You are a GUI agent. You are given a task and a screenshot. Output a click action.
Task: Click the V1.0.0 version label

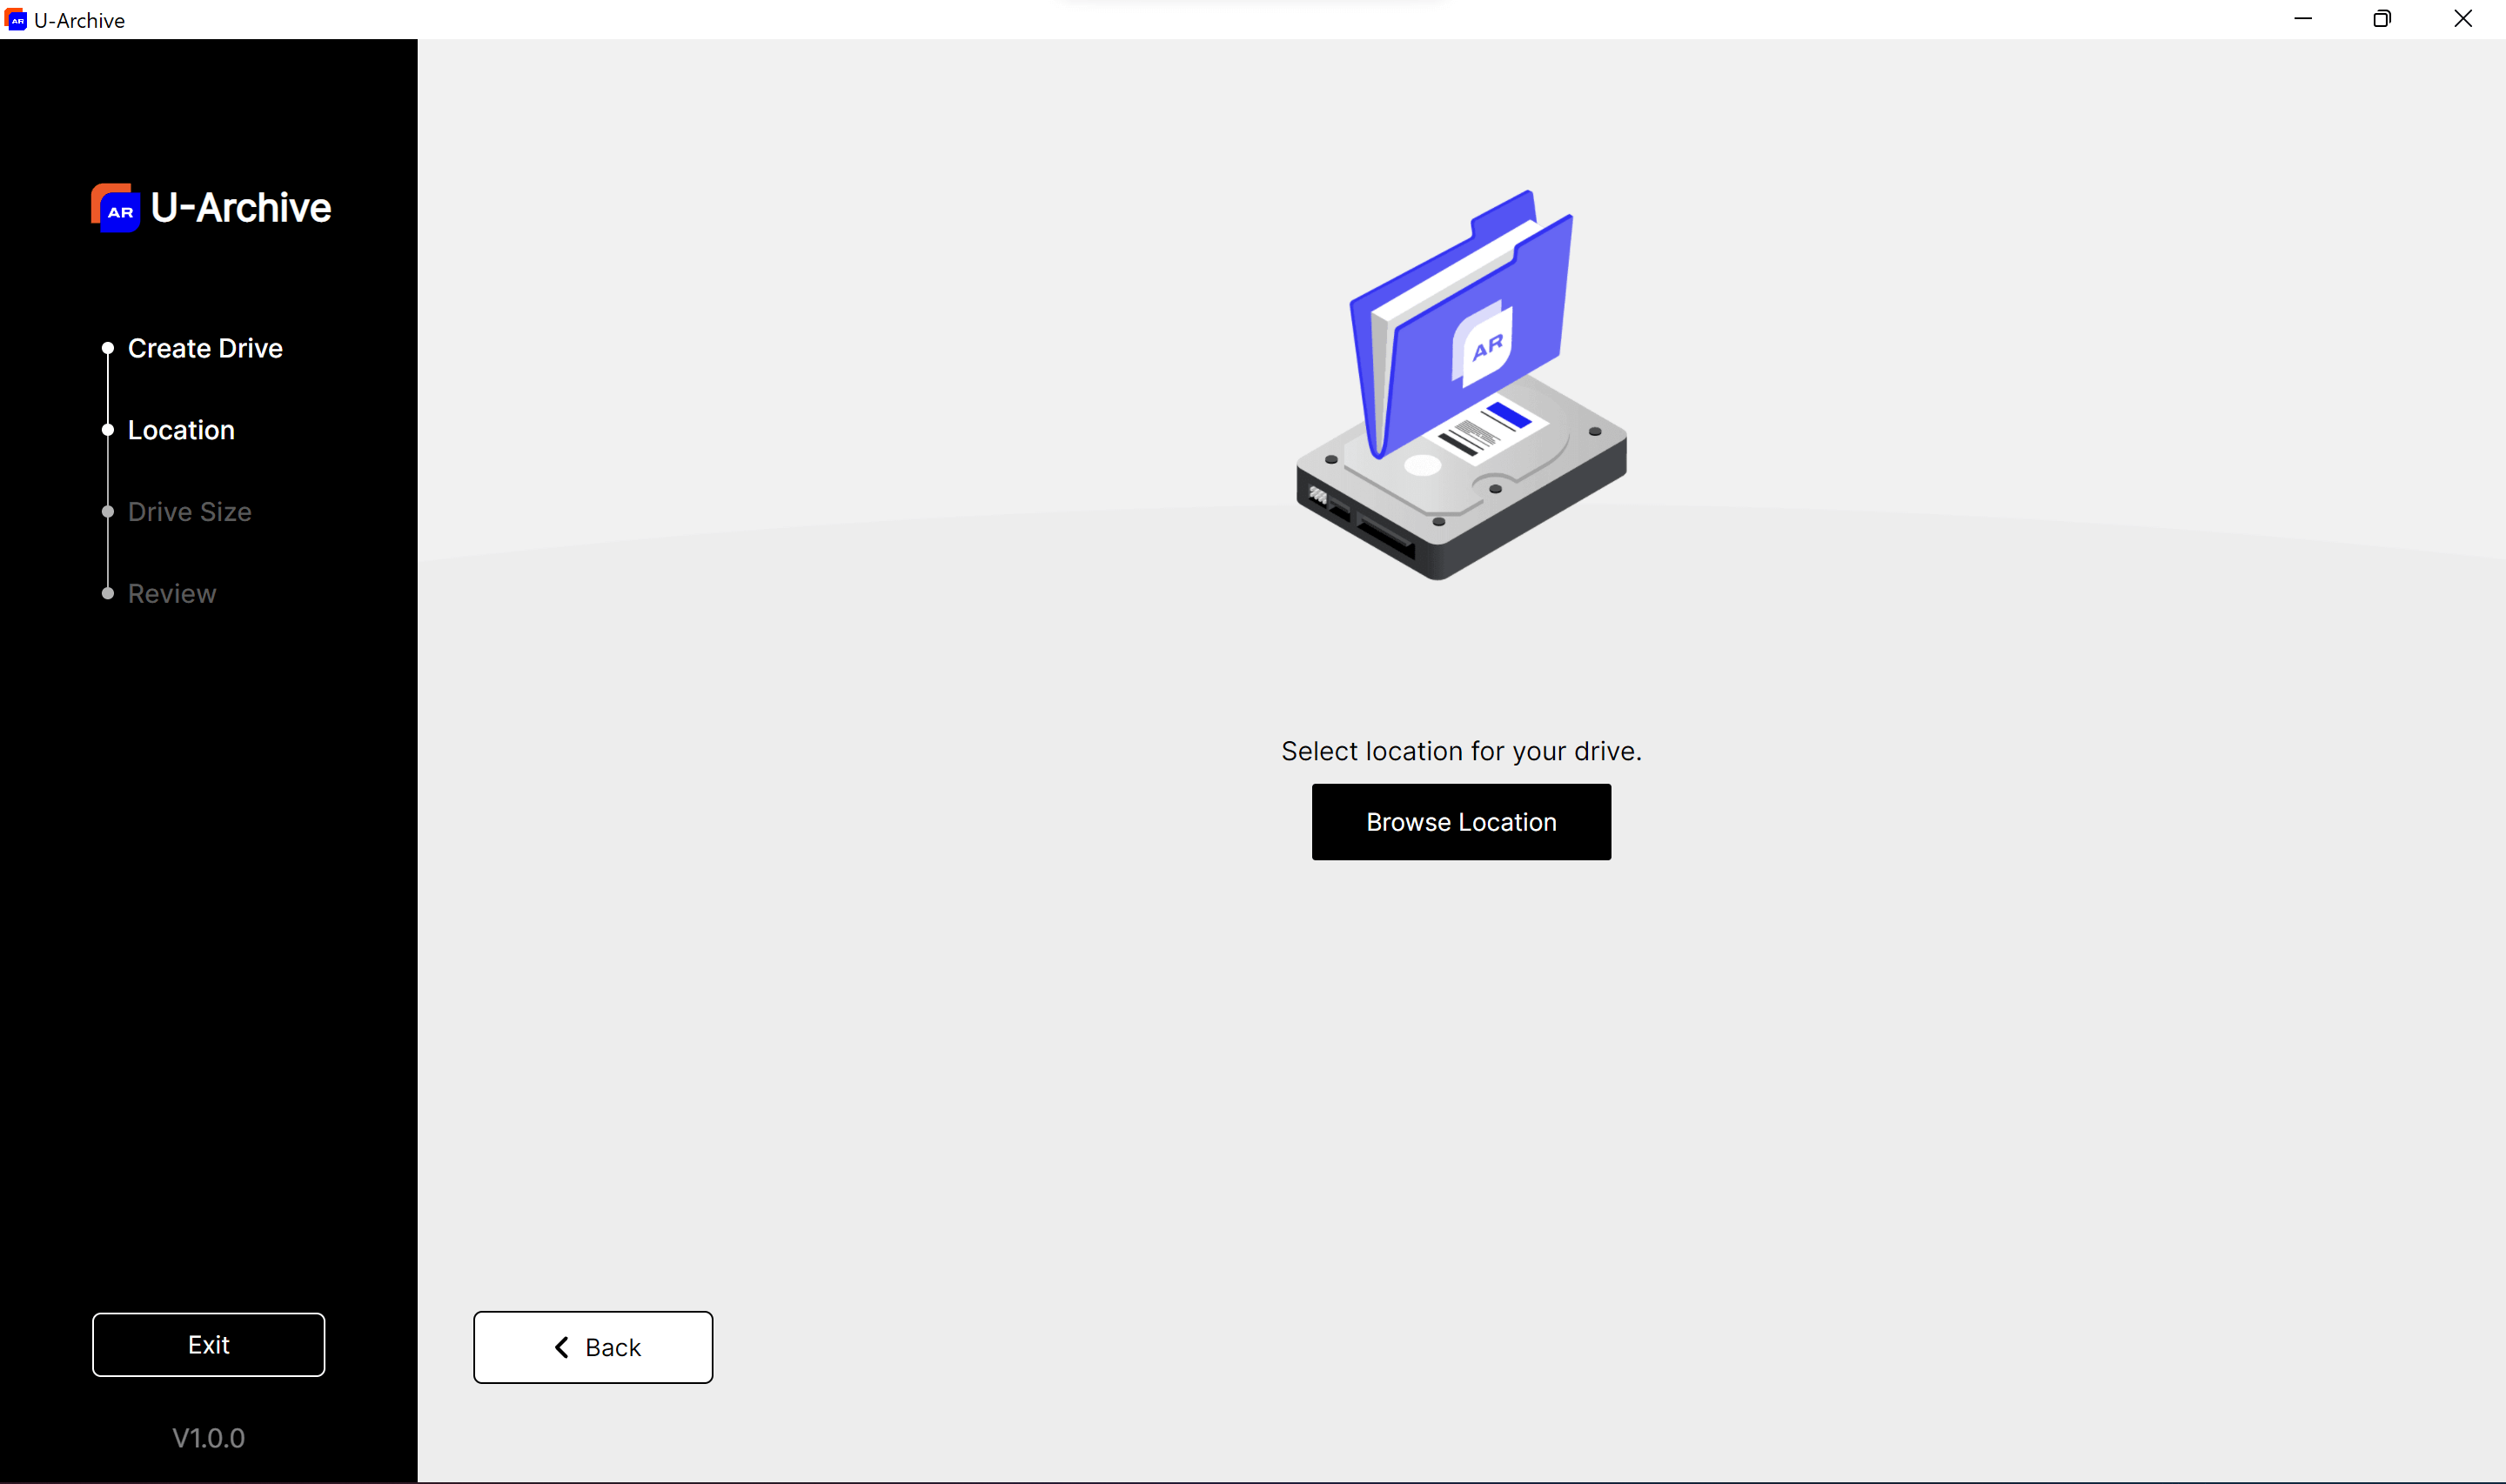(x=209, y=1438)
